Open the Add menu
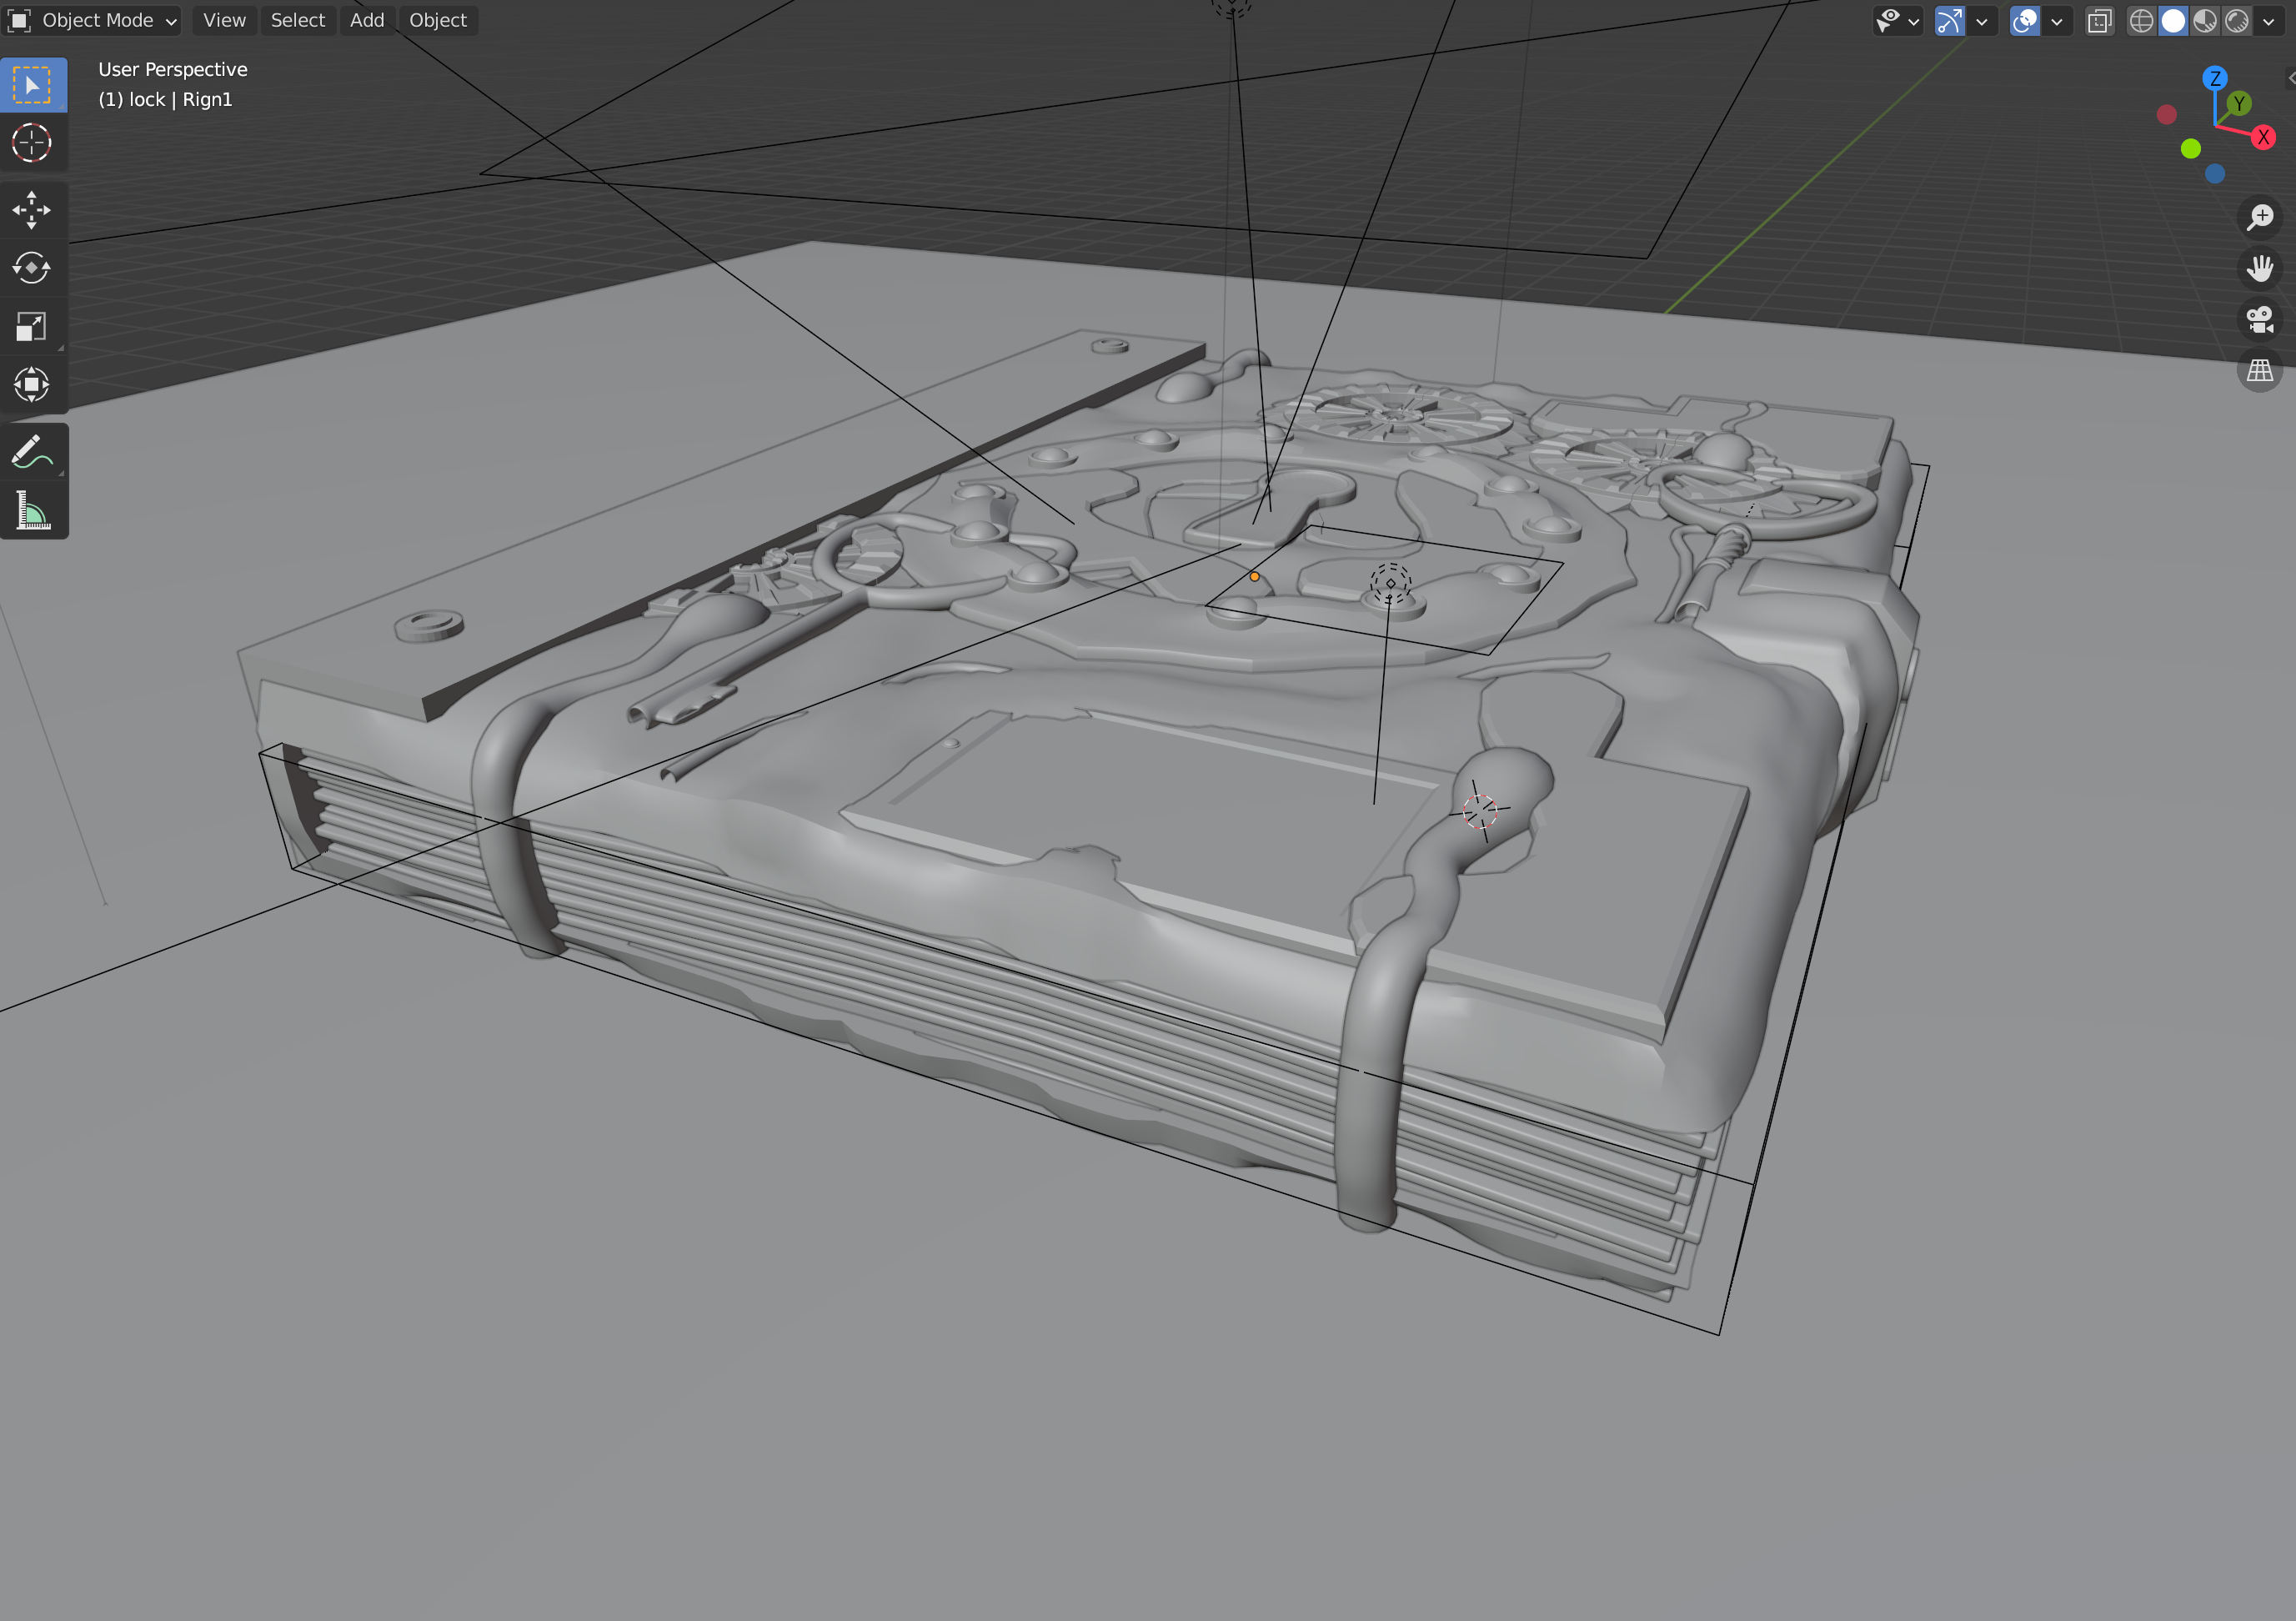 (367, 20)
